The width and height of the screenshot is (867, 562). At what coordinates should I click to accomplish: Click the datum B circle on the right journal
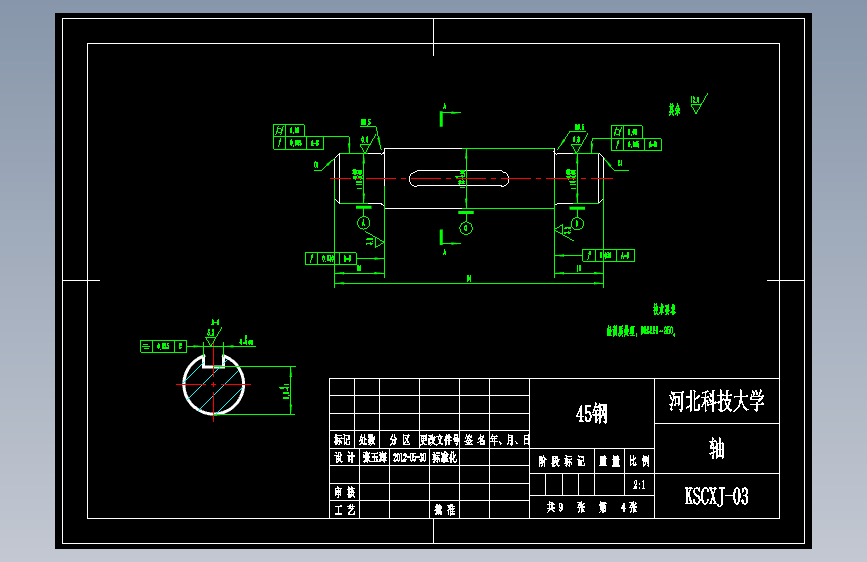tap(577, 223)
